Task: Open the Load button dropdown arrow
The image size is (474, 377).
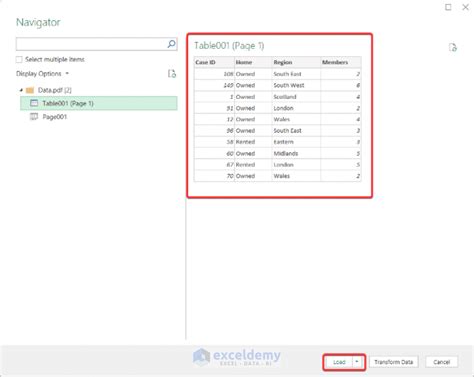Action: point(357,362)
